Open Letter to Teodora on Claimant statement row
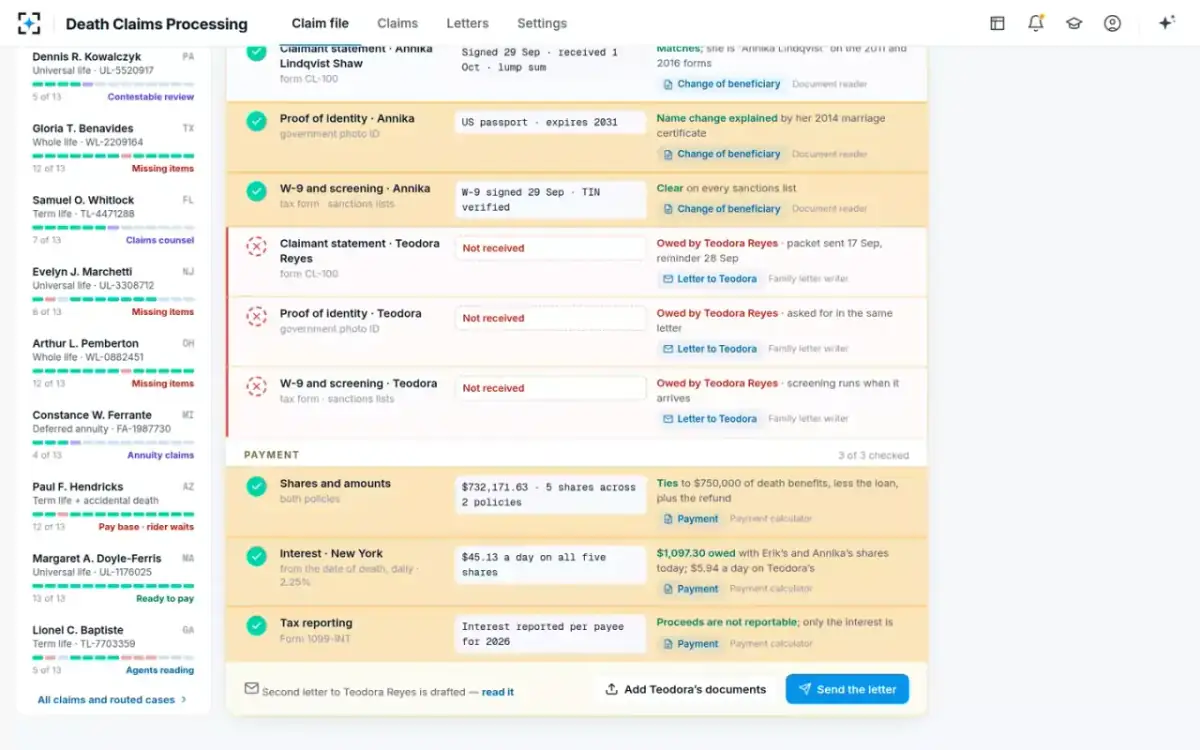Viewport: 1200px width, 750px height. (709, 279)
